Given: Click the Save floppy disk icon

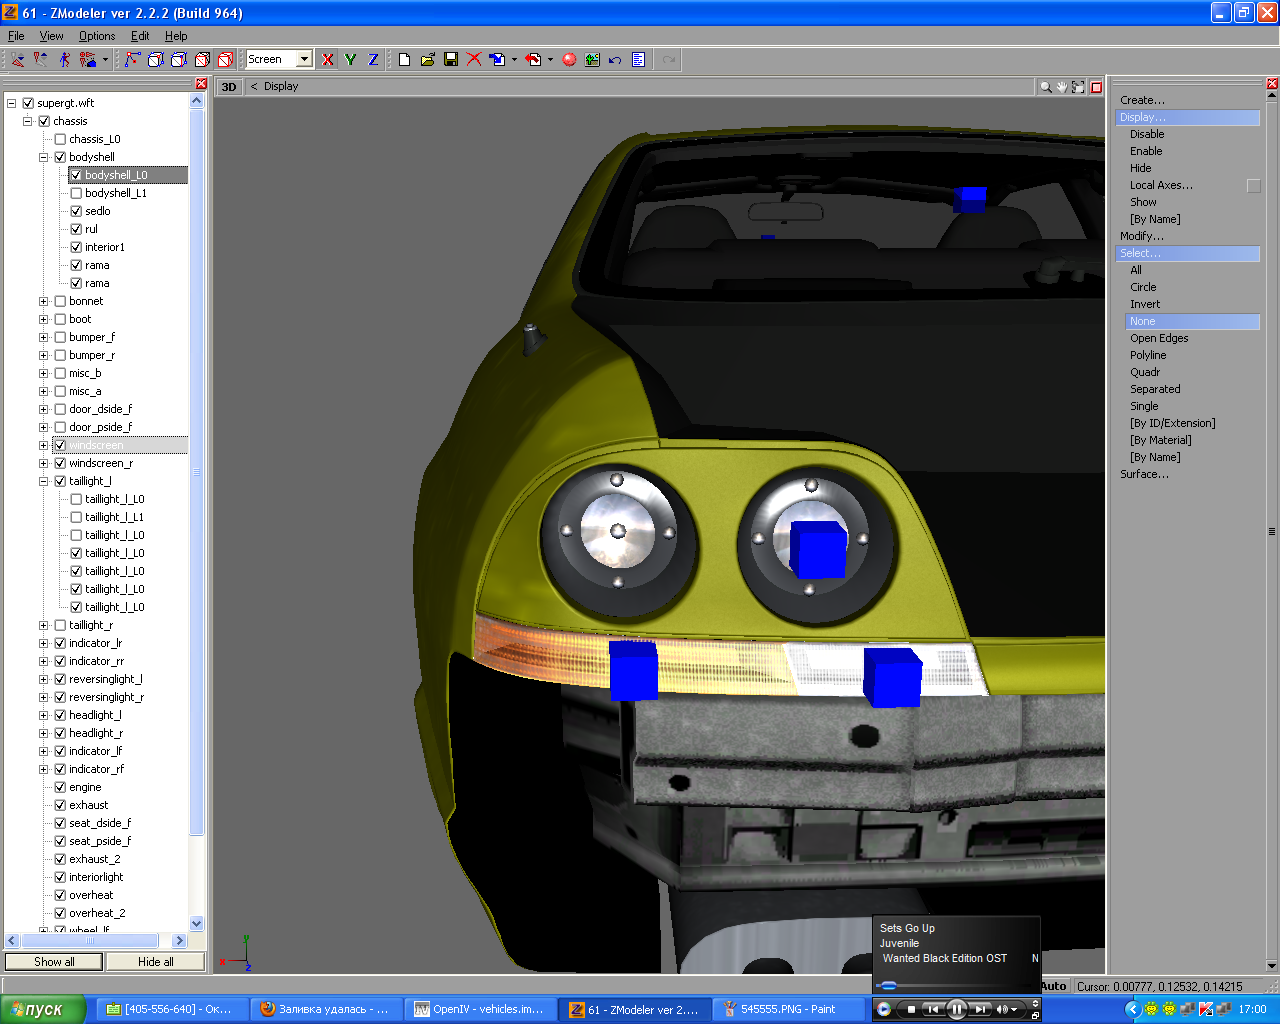Looking at the screenshot, I should point(451,60).
